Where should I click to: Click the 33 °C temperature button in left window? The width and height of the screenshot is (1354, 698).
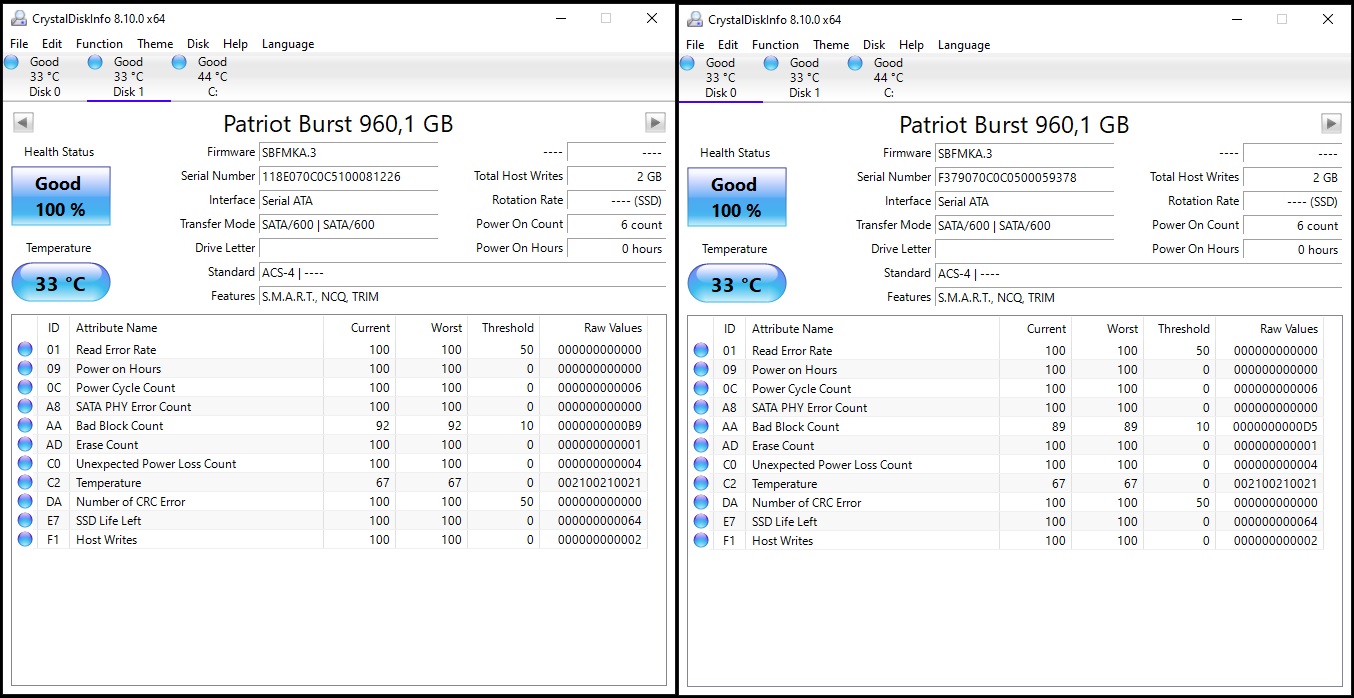tap(61, 283)
